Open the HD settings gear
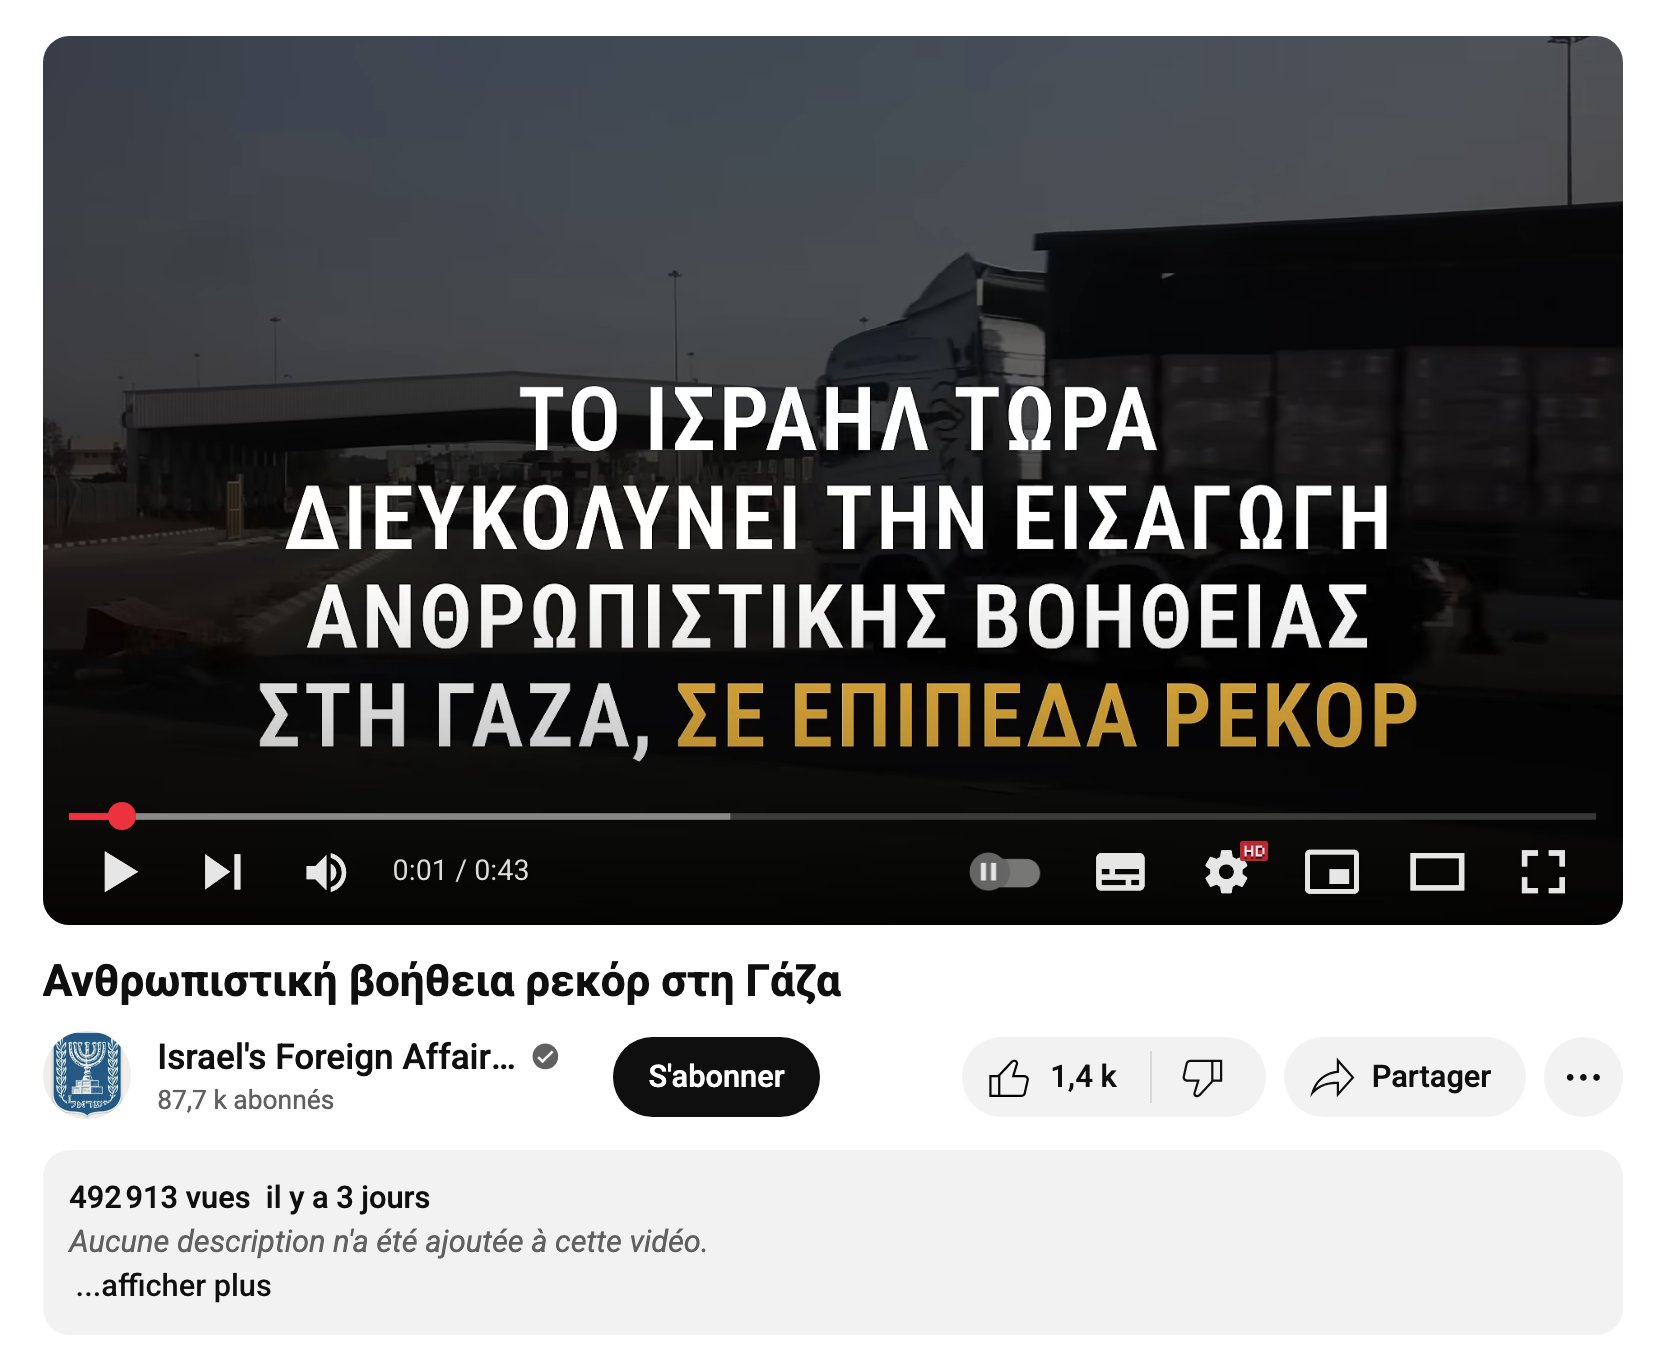Screen dimensions: 1676x1372 click(x=1228, y=872)
